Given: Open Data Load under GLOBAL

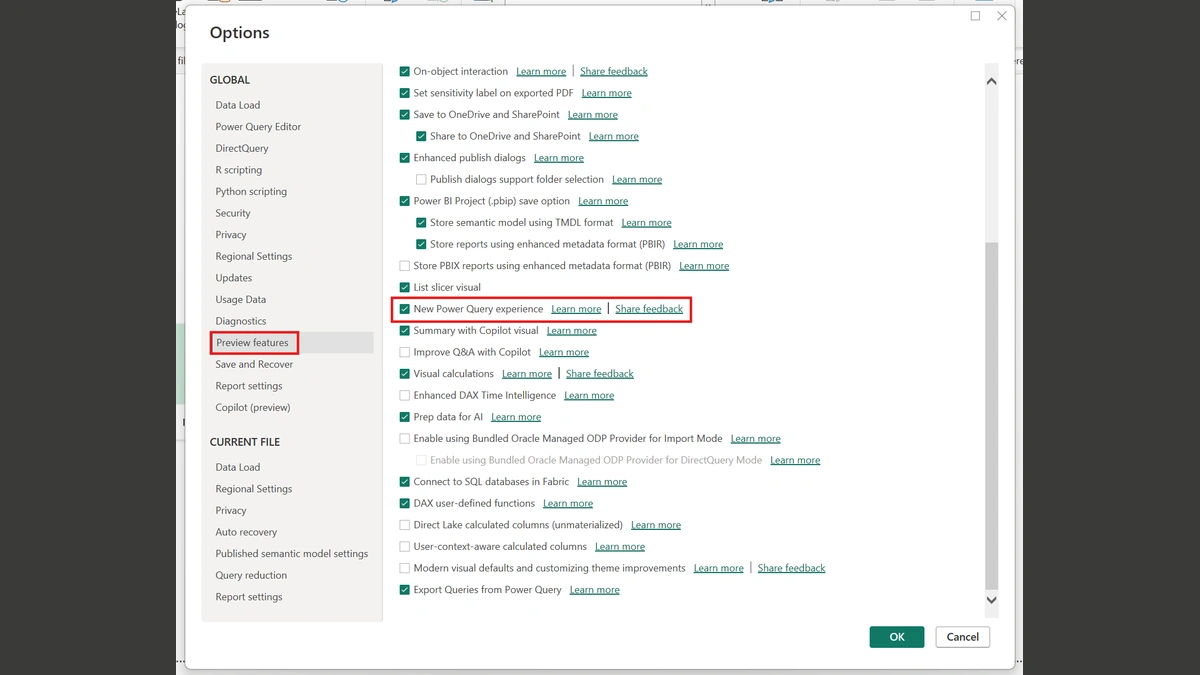Looking at the screenshot, I should coord(238,105).
